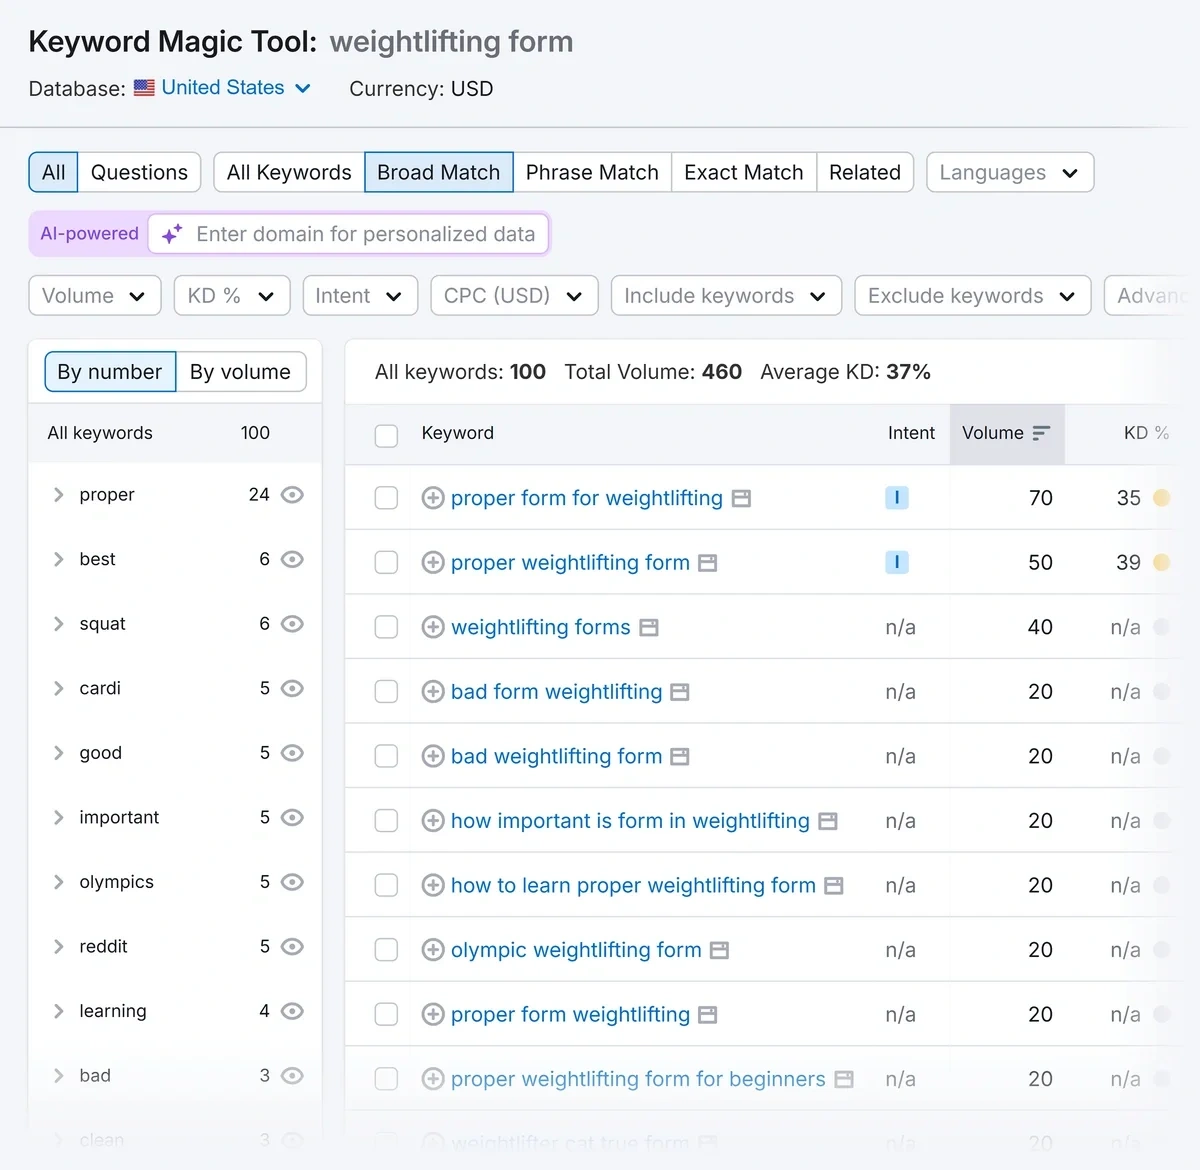Click the sort icon on the Volume column

(x=1040, y=433)
